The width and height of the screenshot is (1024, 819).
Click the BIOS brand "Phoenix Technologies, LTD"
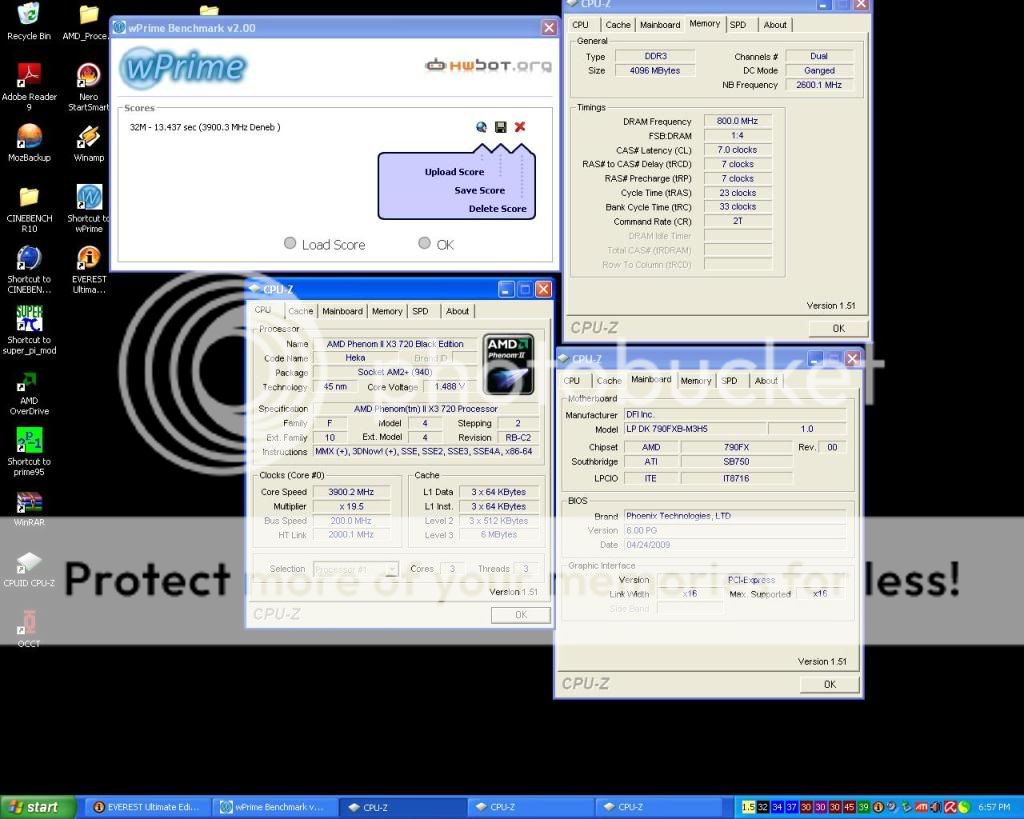[x=735, y=516]
